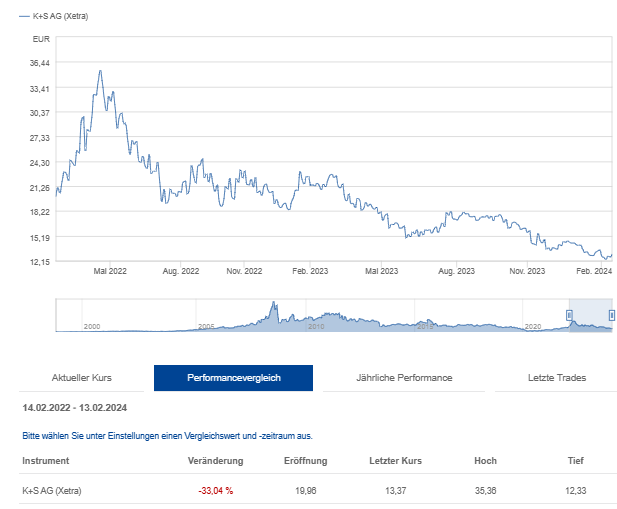Viewport: 617px width, 509px height.
Task: Click the 2020 marker in the overview chart
Action: [533, 326]
